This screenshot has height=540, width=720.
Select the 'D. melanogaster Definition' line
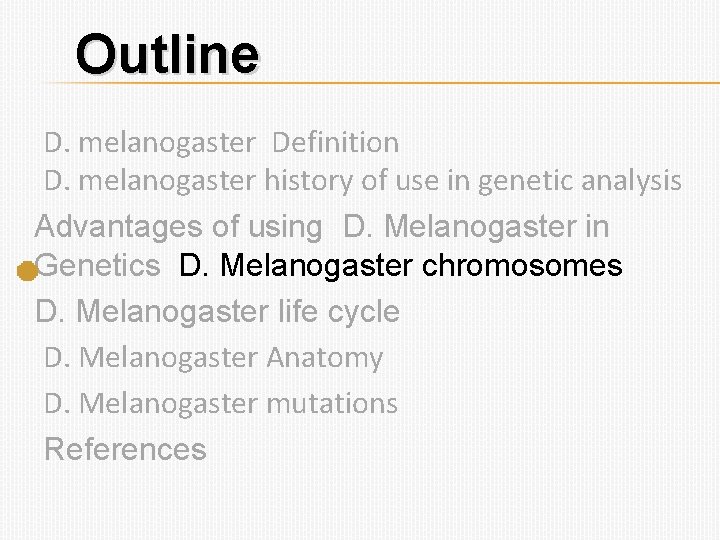221,143
